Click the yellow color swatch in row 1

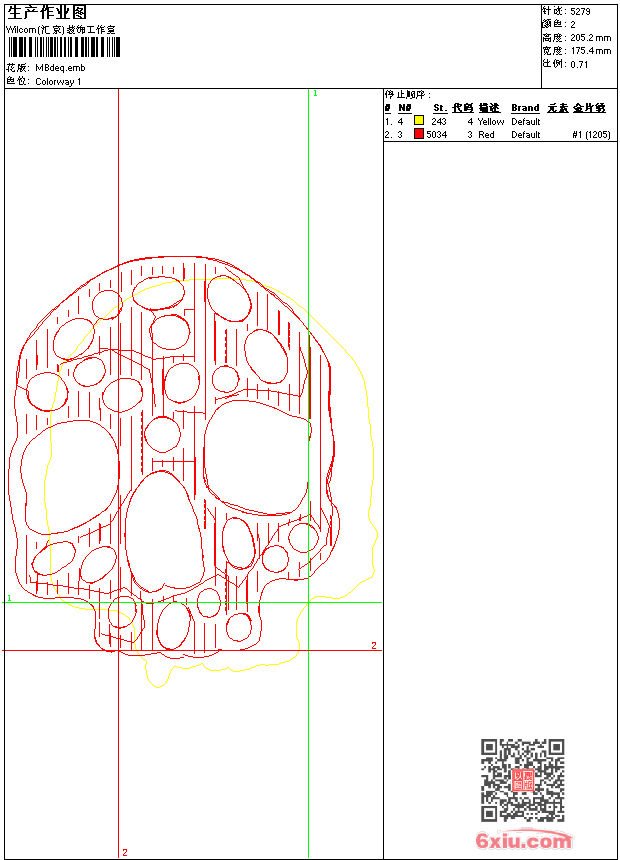(419, 121)
